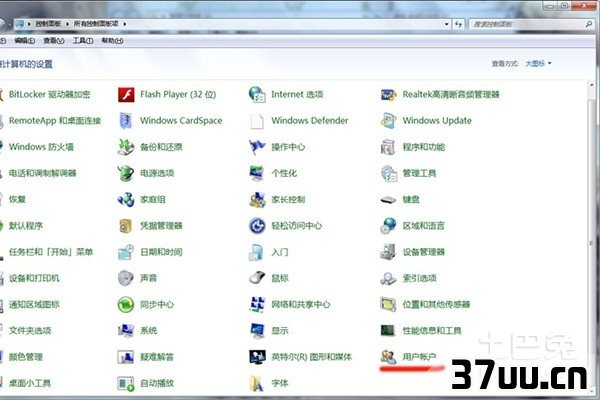
Task: Open the 凭据管理器 icon
Action: [126, 226]
